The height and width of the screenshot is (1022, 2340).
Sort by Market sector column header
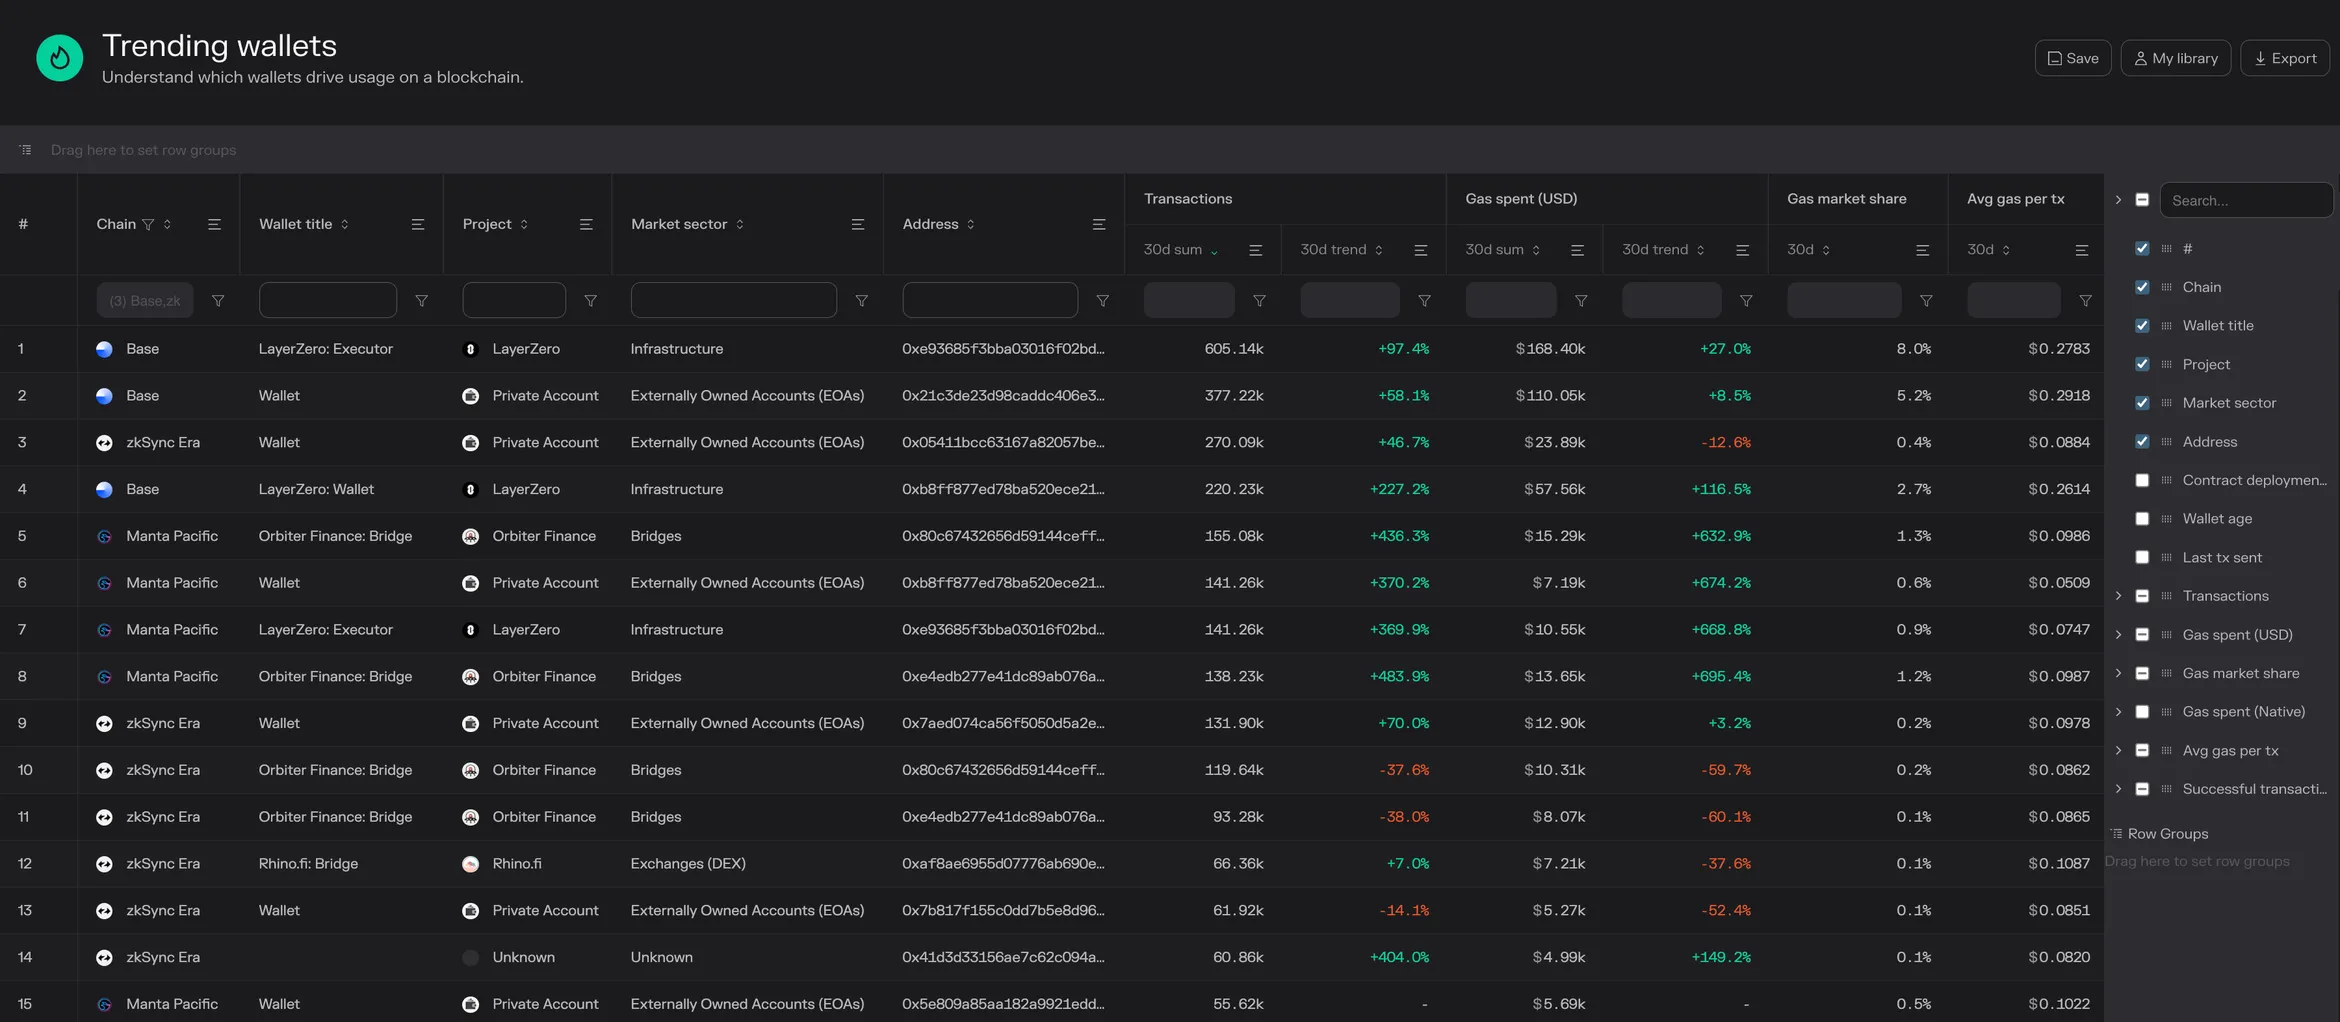[x=687, y=224]
